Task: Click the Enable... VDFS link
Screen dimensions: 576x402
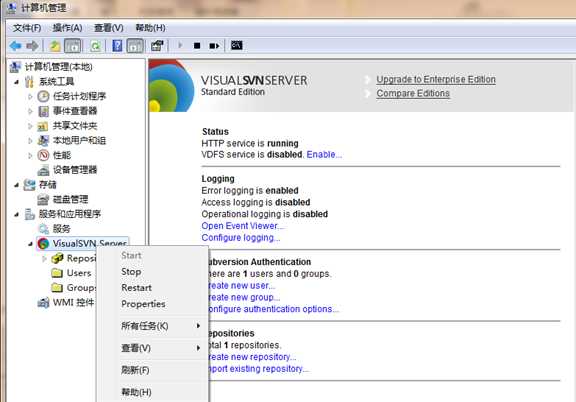Action: (x=324, y=155)
